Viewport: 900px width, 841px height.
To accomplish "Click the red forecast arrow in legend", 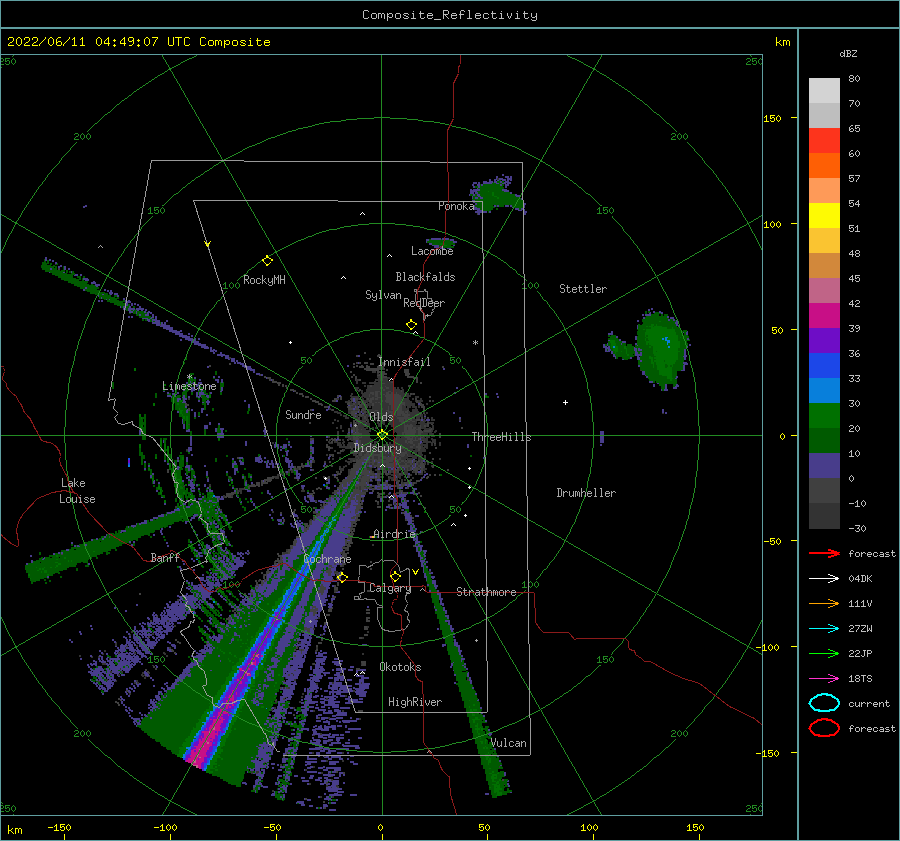I will click(x=824, y=553).
